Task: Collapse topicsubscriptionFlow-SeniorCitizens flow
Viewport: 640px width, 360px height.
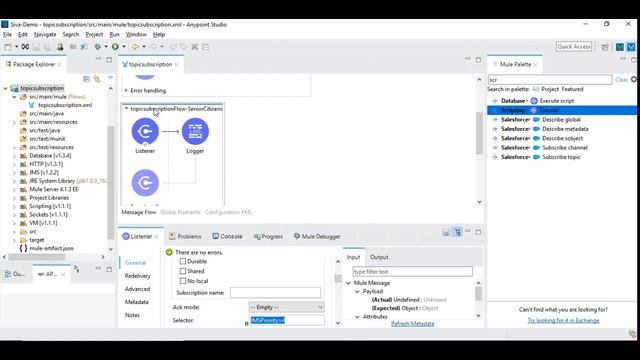Action: point(126,109)
